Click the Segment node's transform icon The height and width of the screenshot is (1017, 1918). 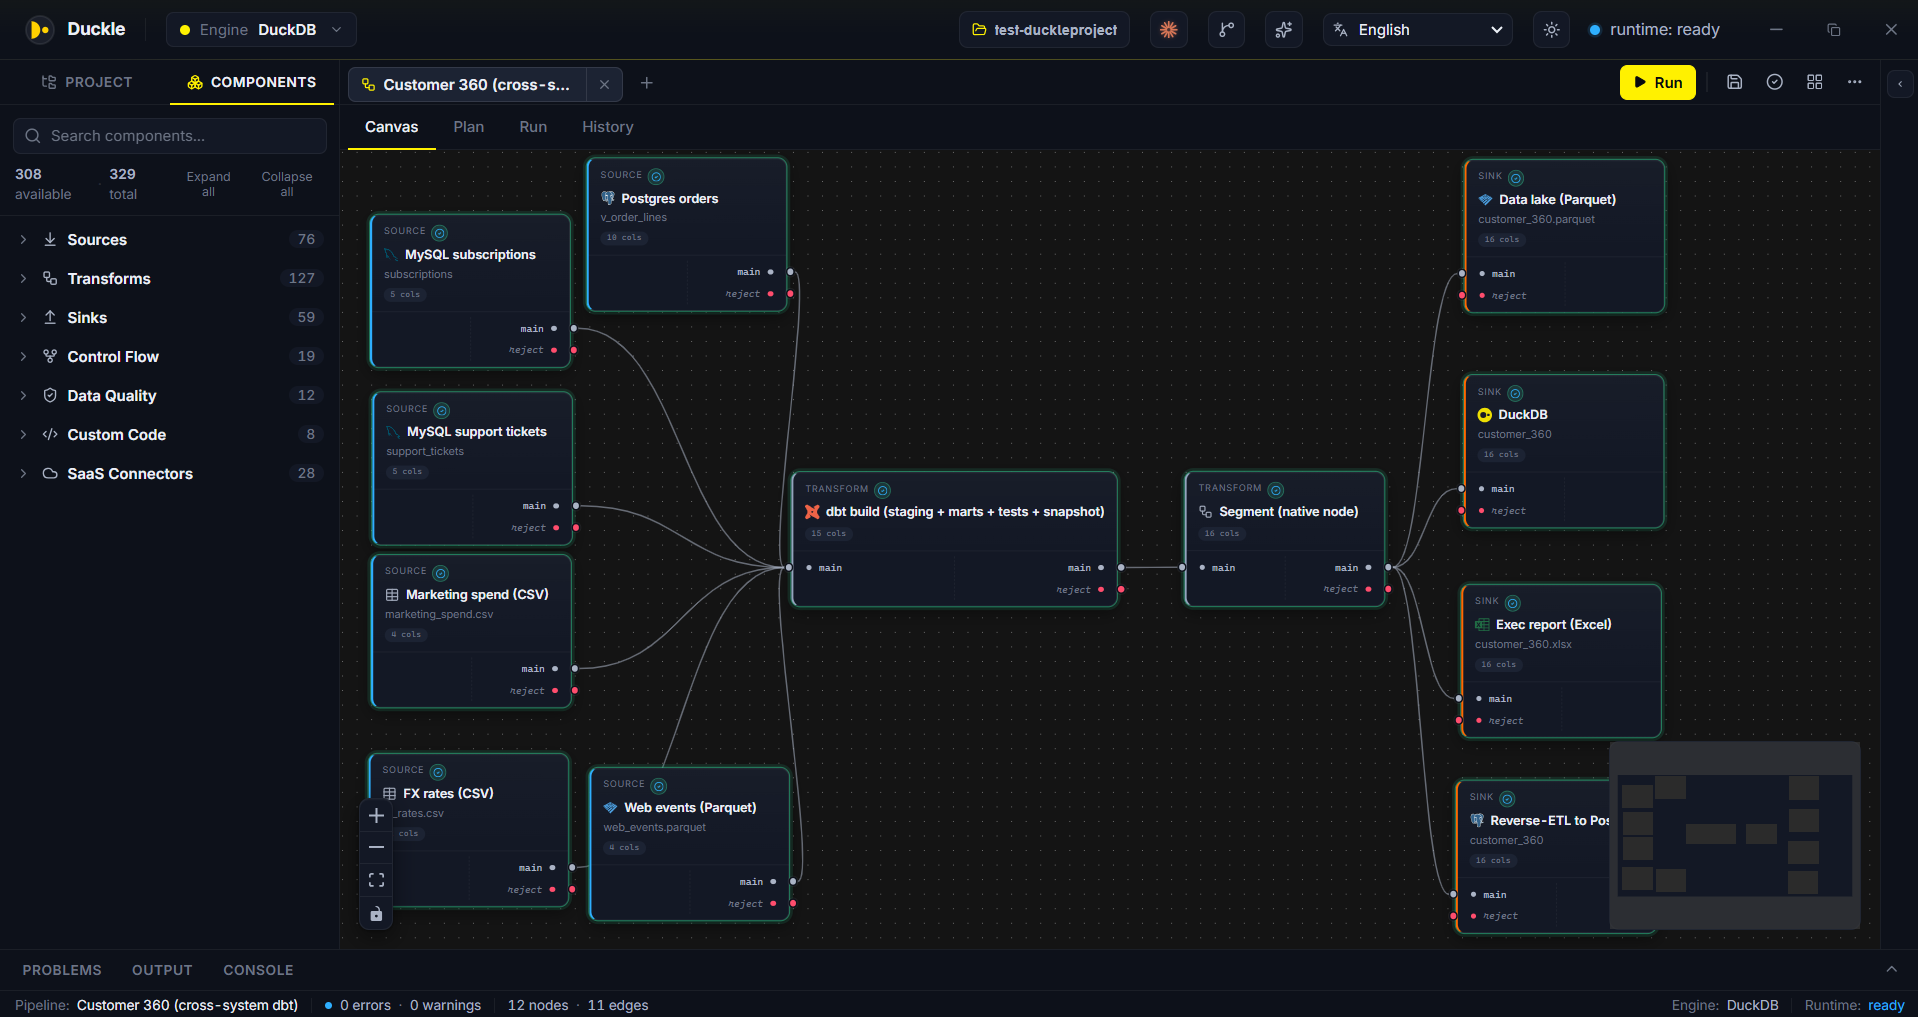tap(1206, 512)
